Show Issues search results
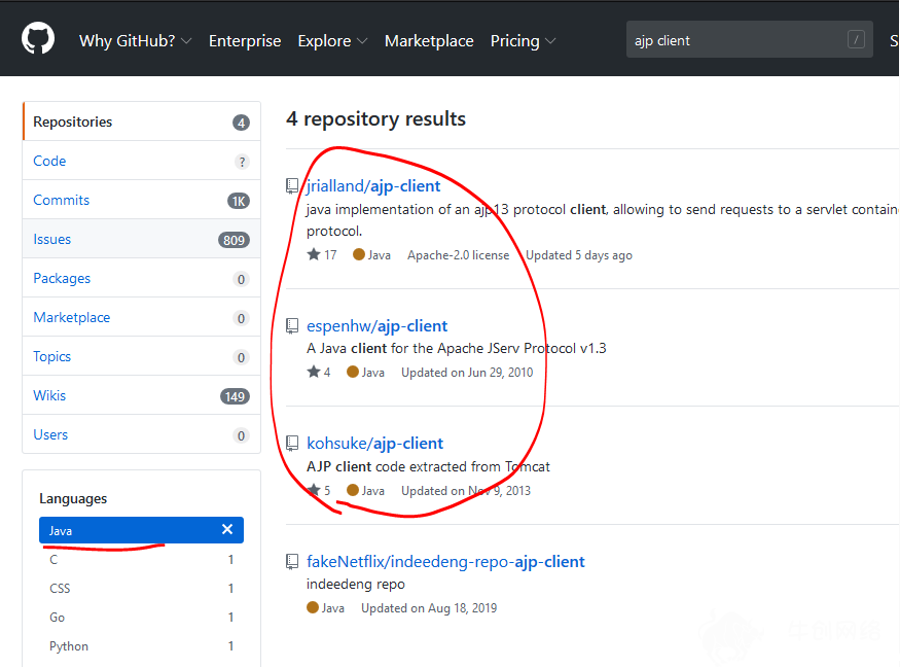Screen dimensions: 900x667 click(141, 239)
